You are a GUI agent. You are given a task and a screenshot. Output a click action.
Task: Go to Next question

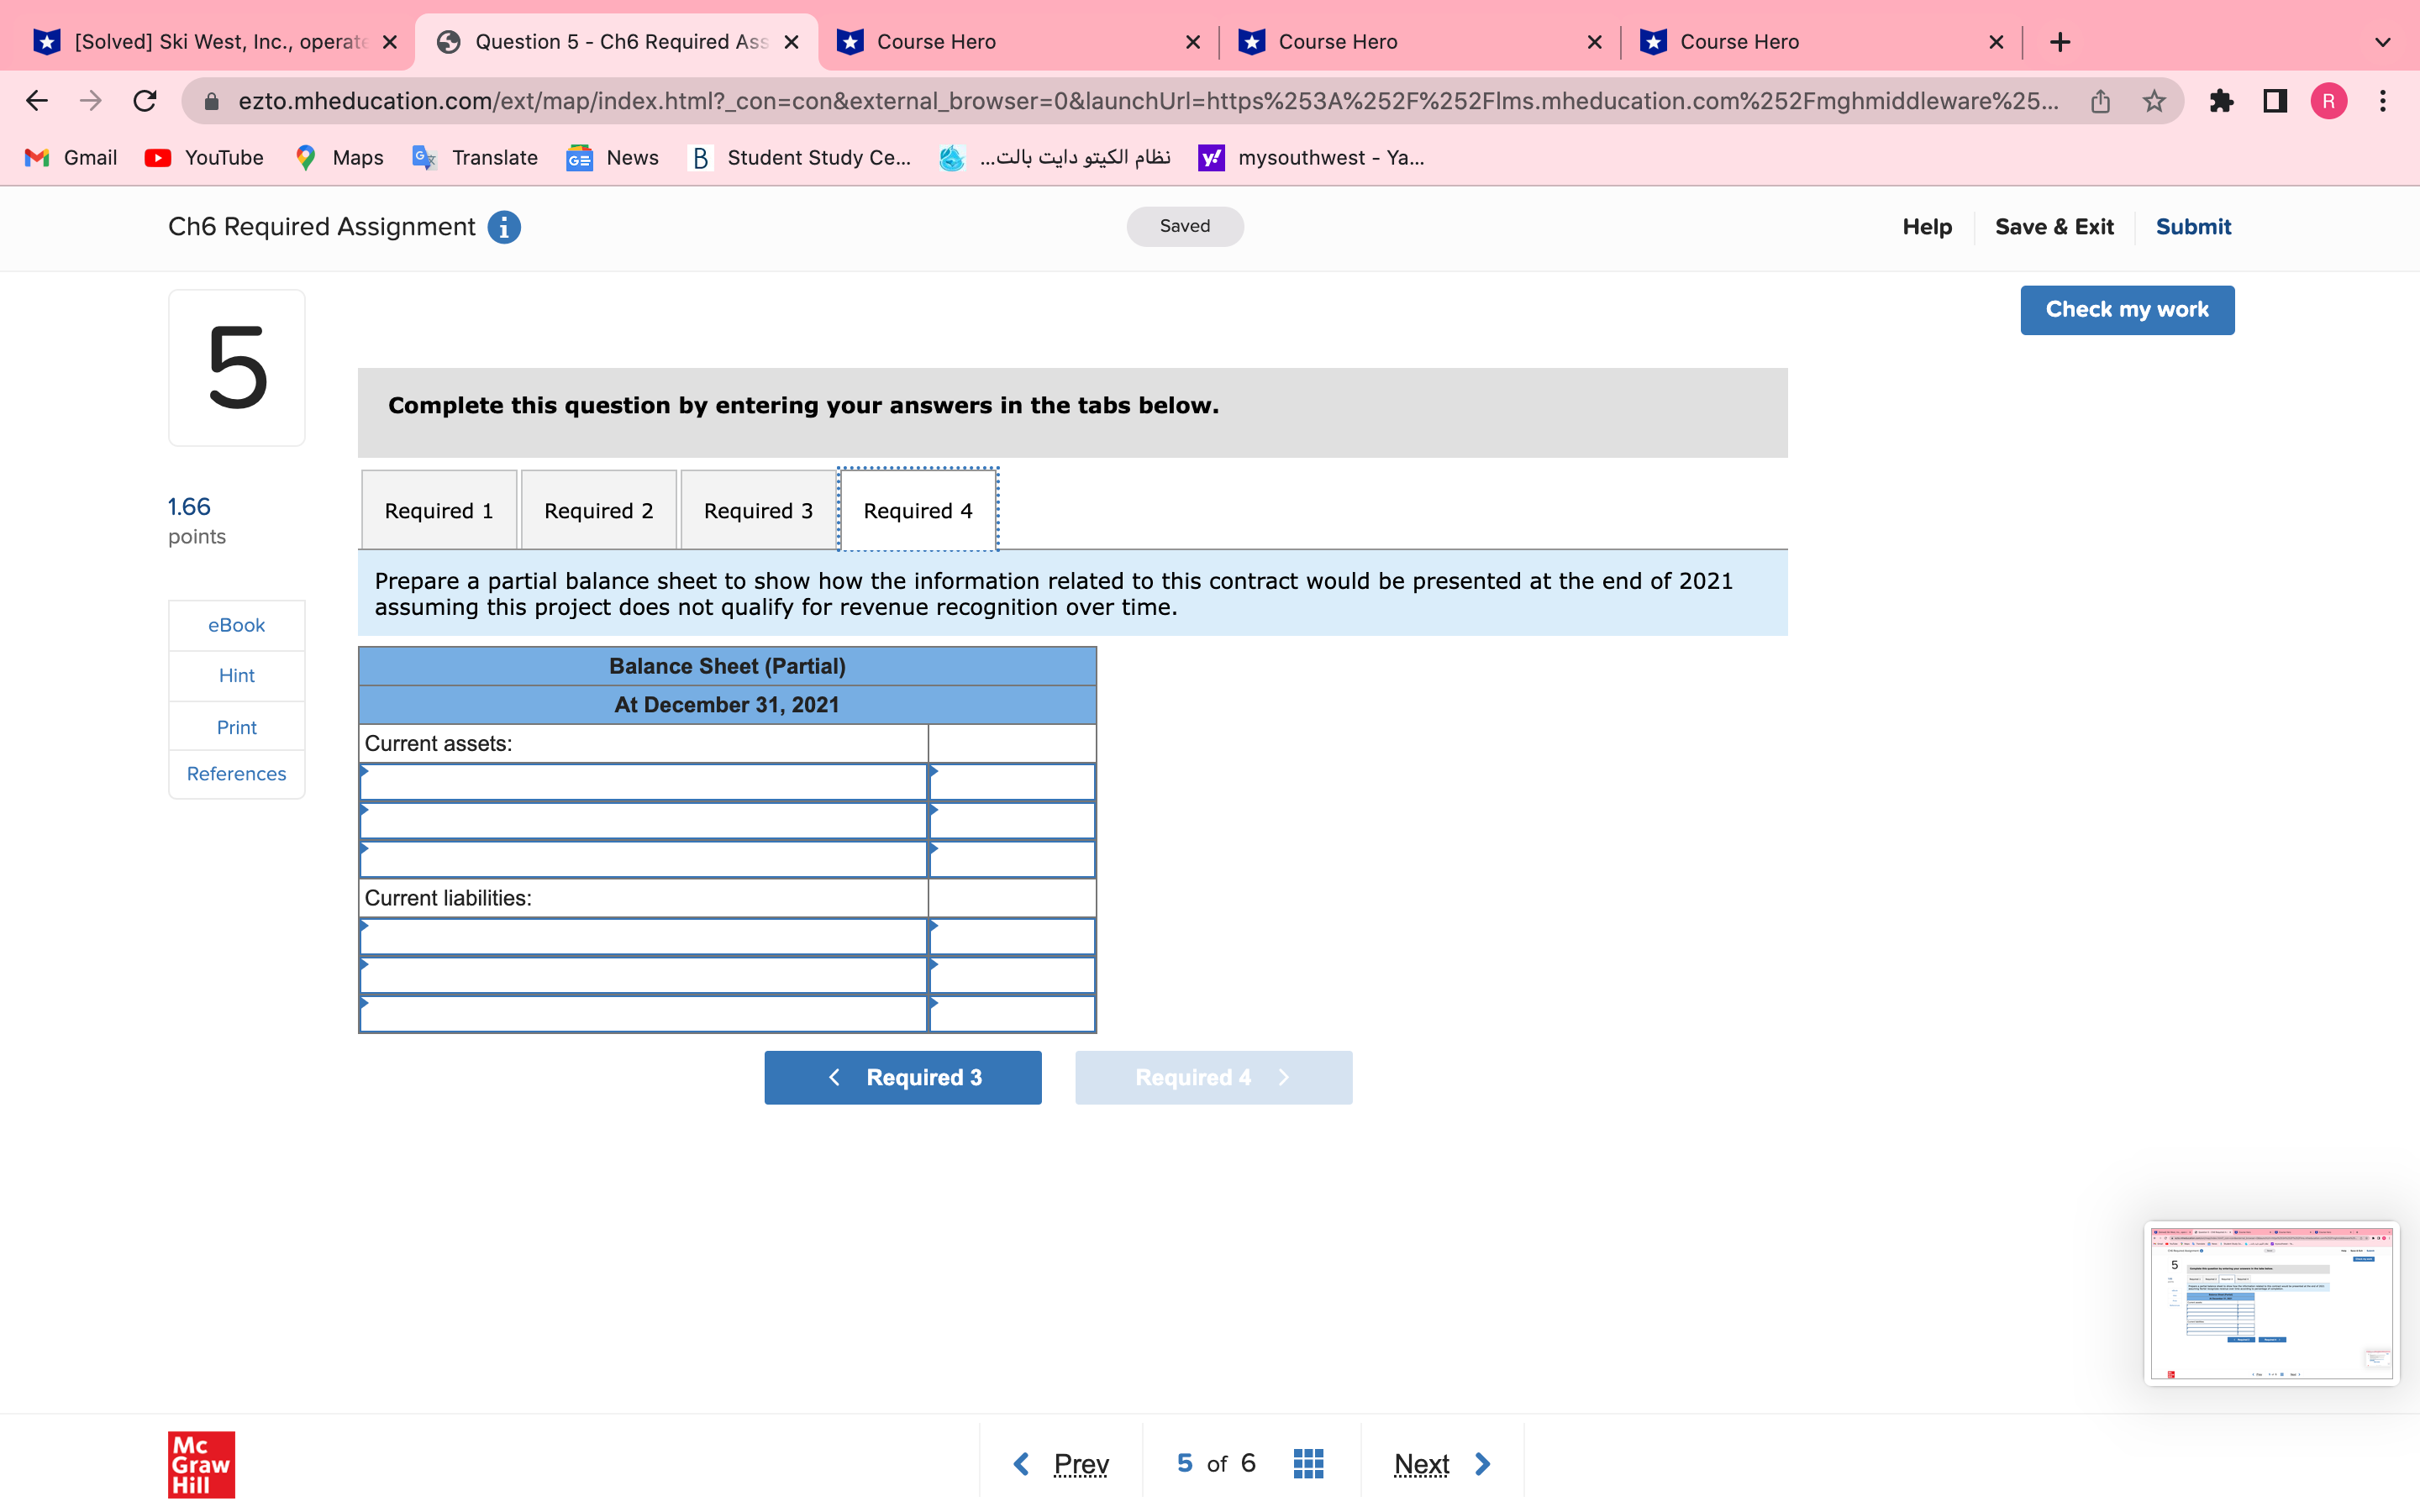coord(1440,1464)
